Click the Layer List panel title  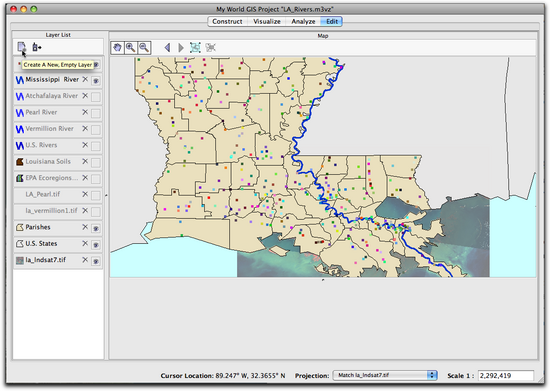pyautogui.click(x=58, y=35)
